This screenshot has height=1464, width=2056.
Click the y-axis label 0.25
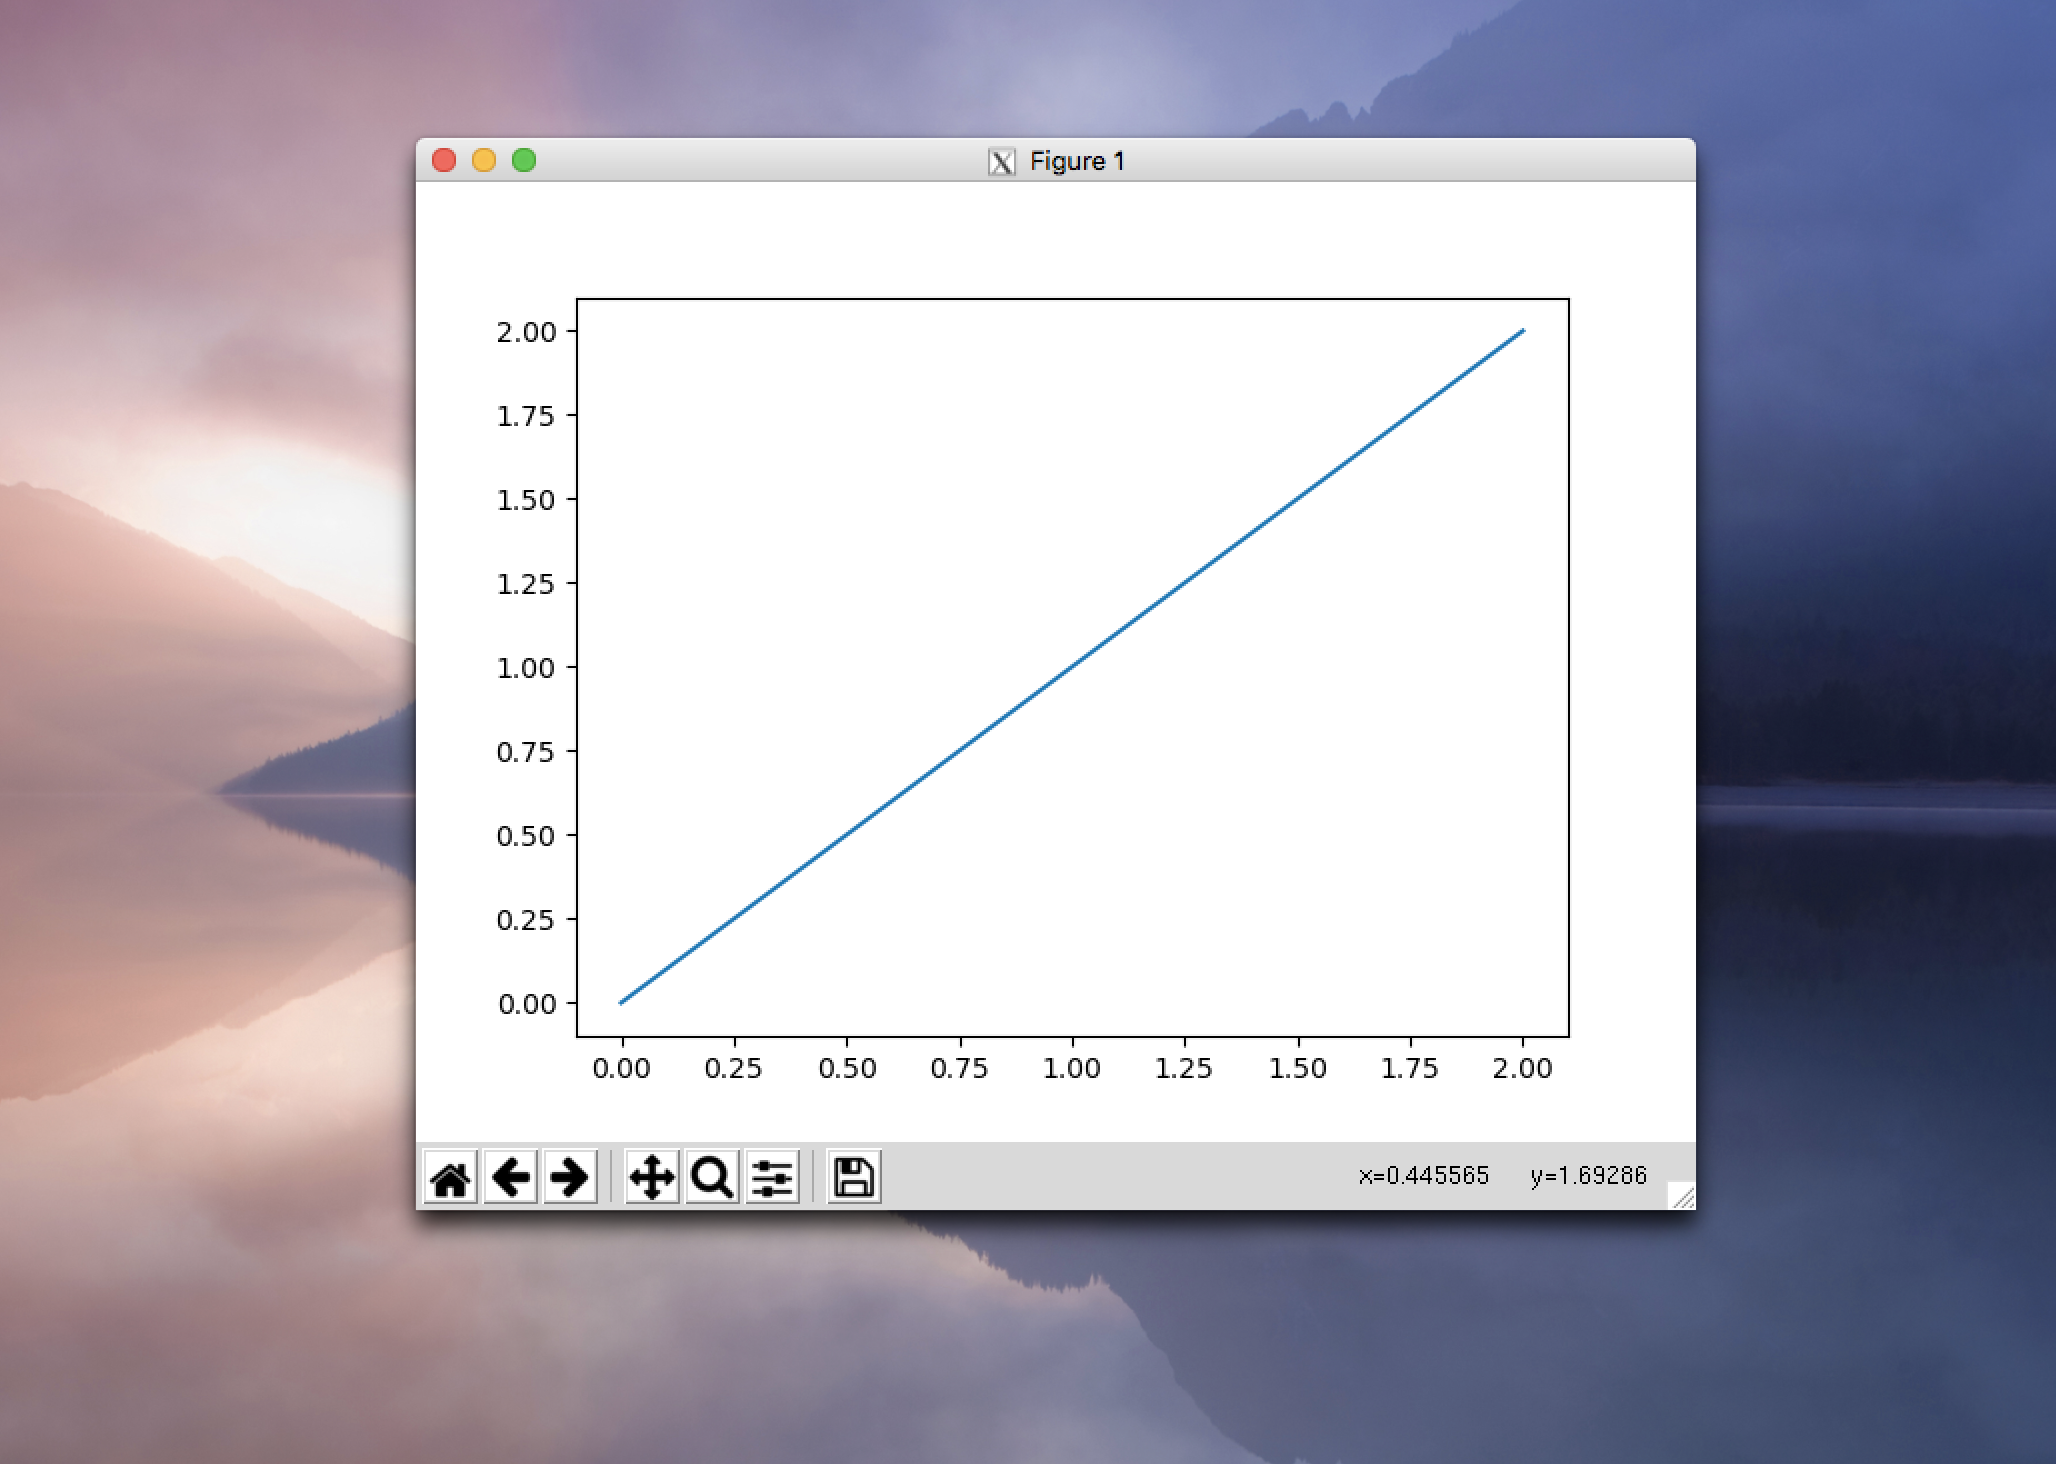point(526,920)
